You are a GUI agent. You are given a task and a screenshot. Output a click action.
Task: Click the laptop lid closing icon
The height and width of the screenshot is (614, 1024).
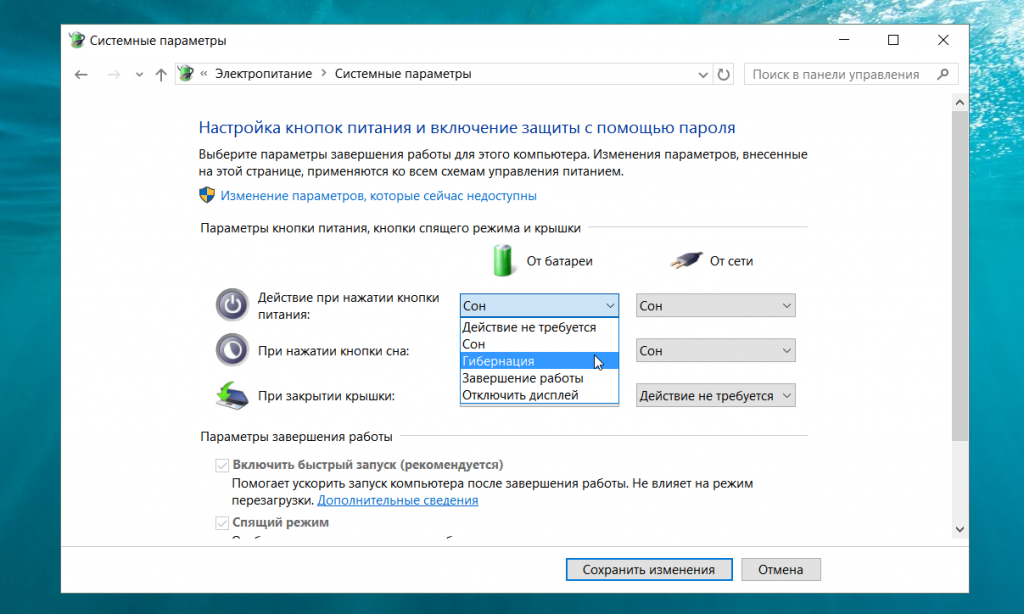tap(232, 395)
